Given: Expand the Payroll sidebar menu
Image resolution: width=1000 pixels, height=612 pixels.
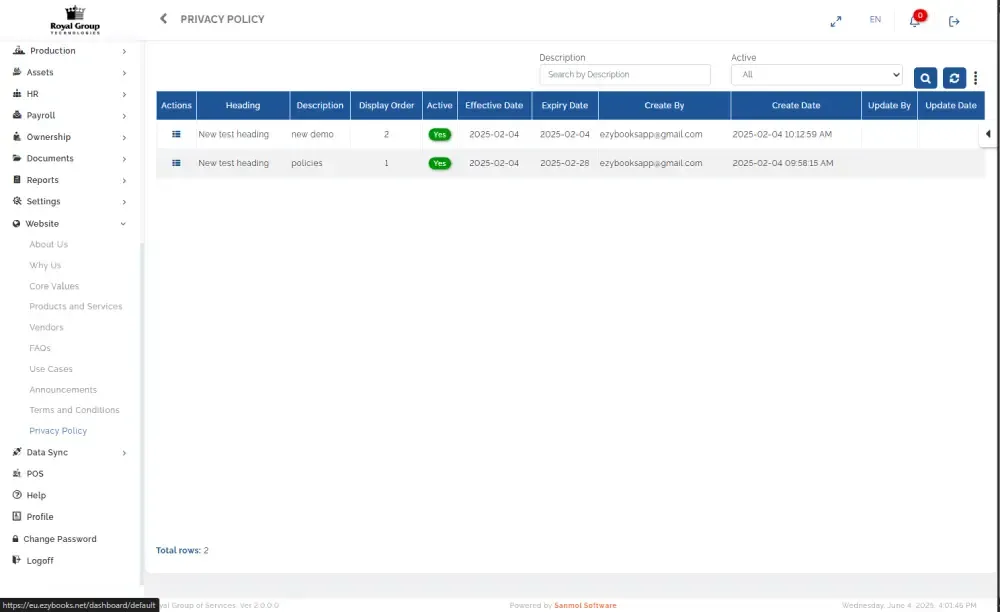Looking at the screenshot, I should tap(68, 115).
